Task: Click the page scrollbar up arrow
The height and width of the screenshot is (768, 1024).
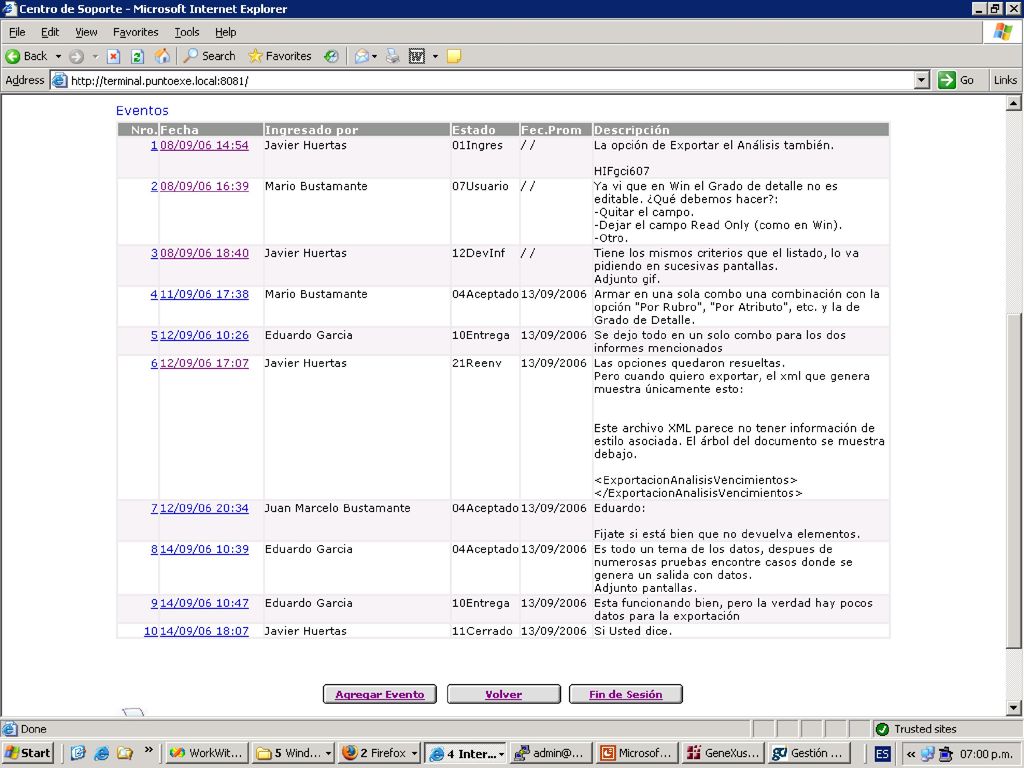Action: coord(1014,103)
